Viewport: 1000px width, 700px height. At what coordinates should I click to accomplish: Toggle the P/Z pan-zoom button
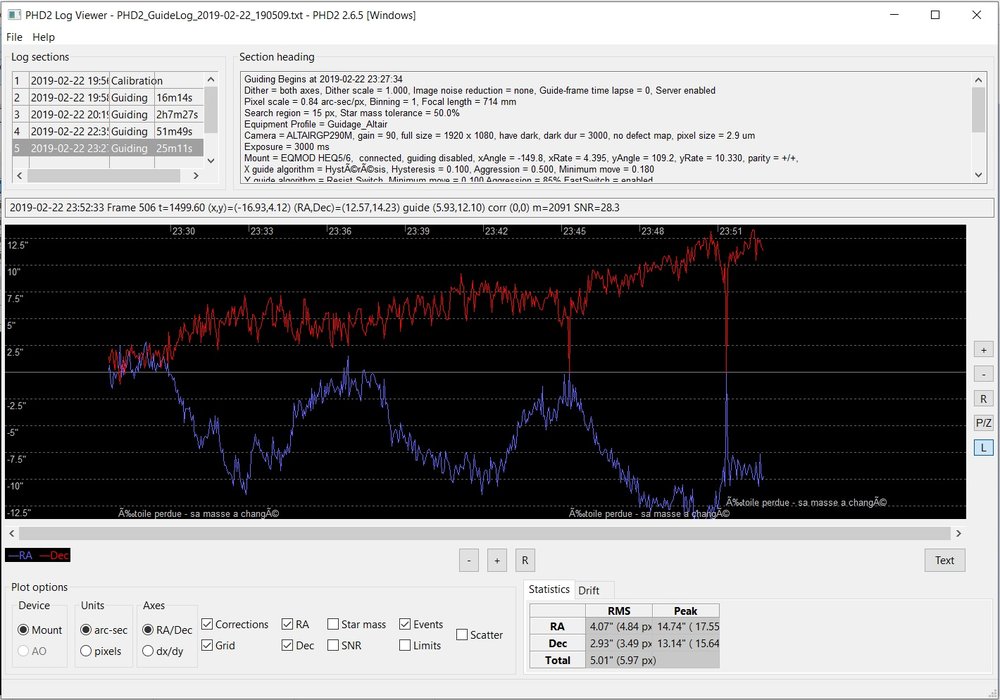click(983, 423)
